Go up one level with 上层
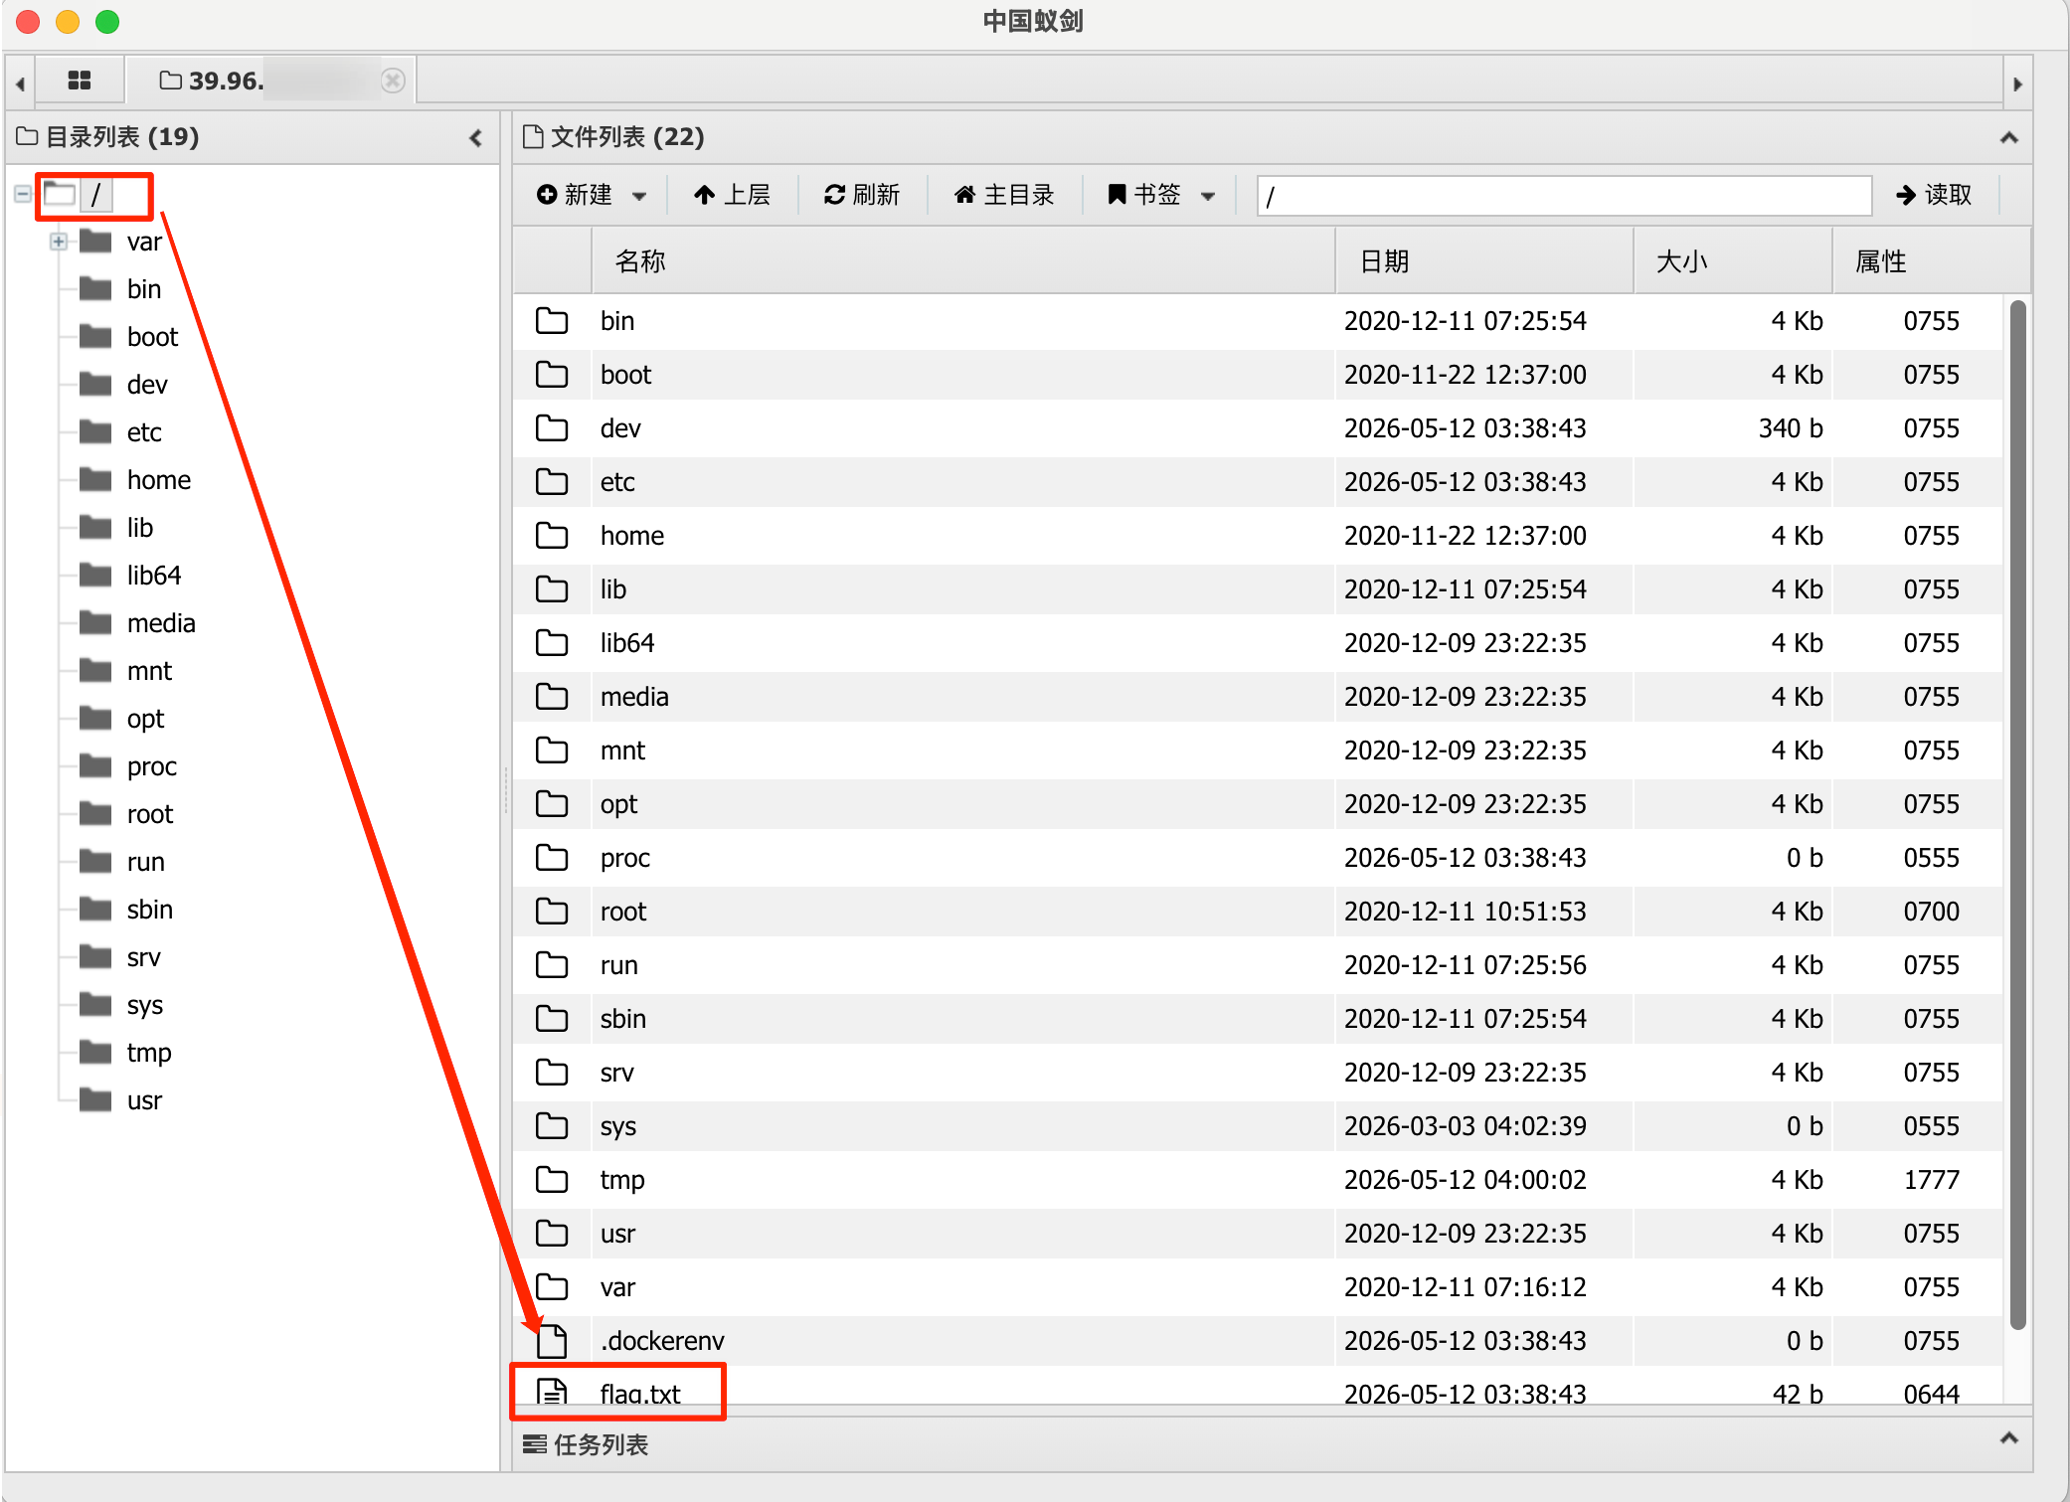Viewport: 2070px width, 1502px height. (x=731, y=195)
